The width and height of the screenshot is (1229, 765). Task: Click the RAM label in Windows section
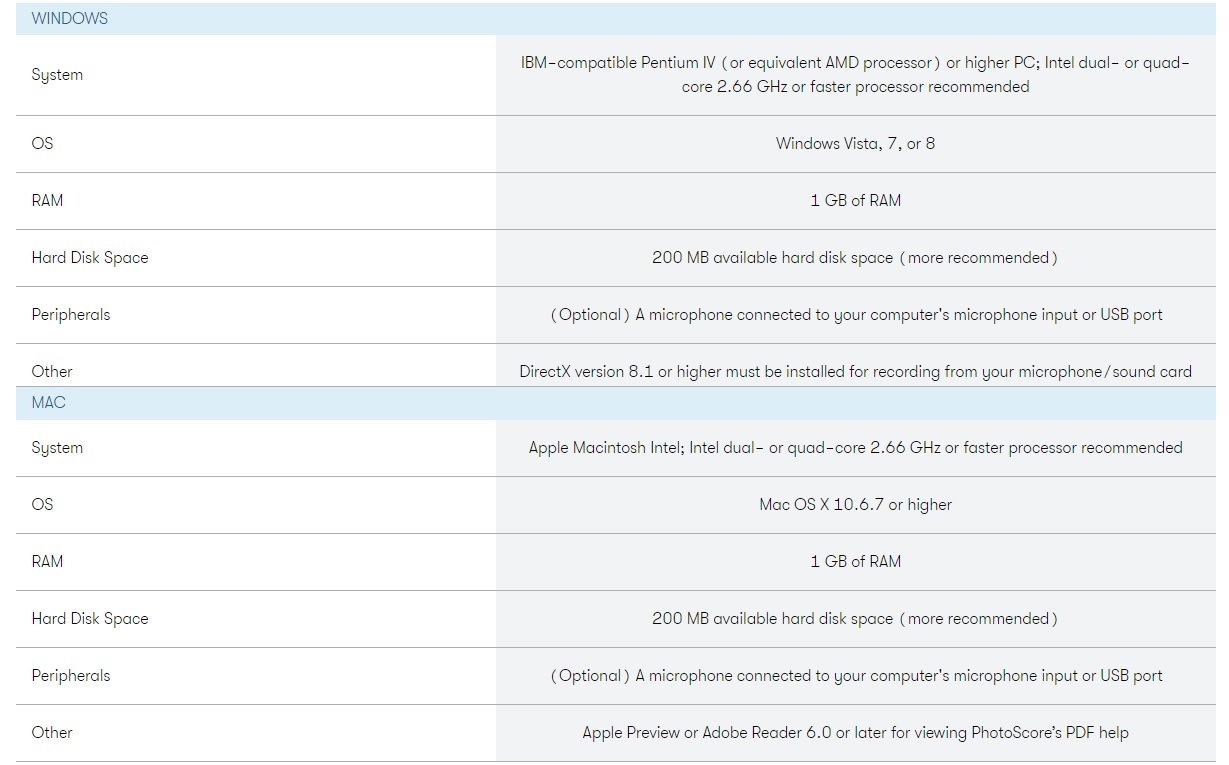point(47,200)
